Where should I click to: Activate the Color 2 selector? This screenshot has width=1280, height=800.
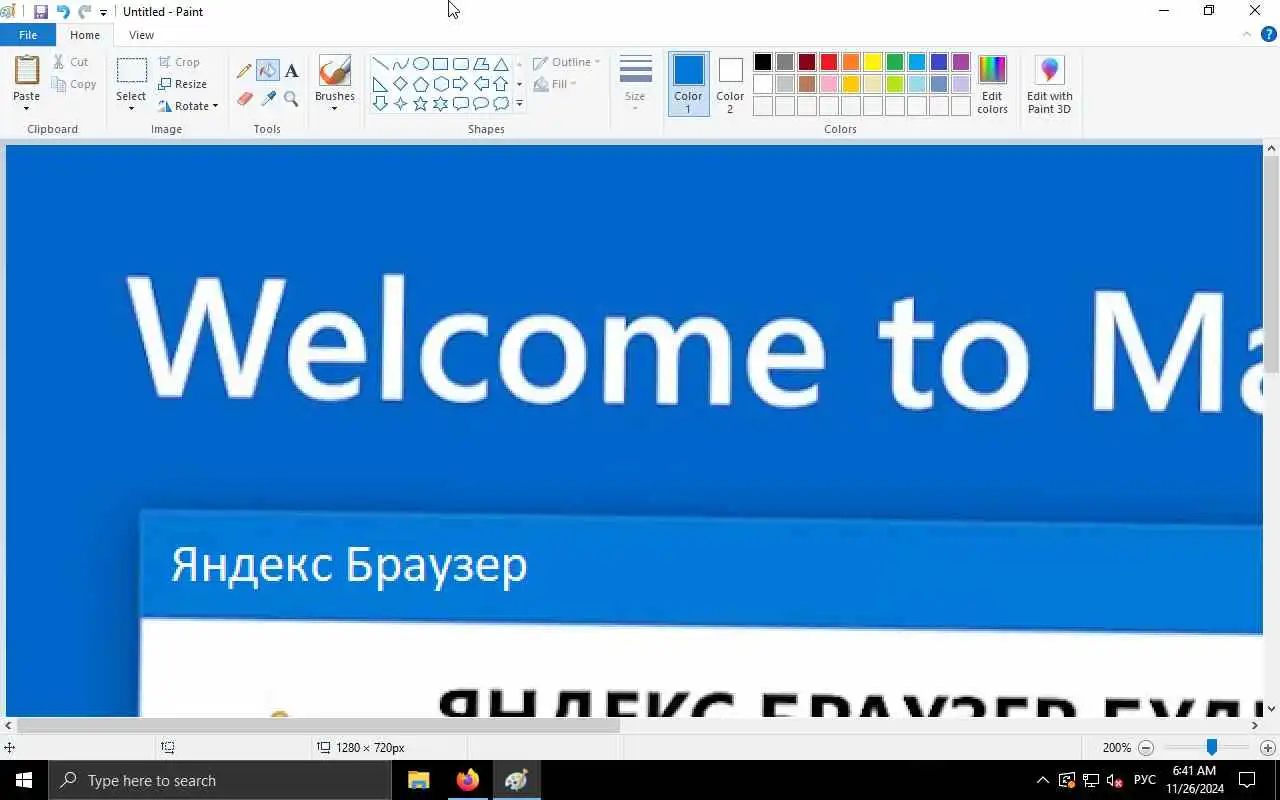730,84
